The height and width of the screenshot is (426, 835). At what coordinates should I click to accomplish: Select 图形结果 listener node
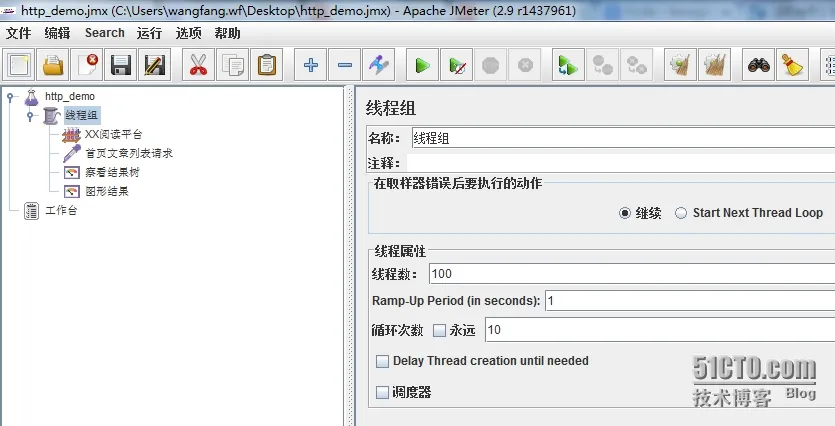pyautogui.click(x=107, y=191)
